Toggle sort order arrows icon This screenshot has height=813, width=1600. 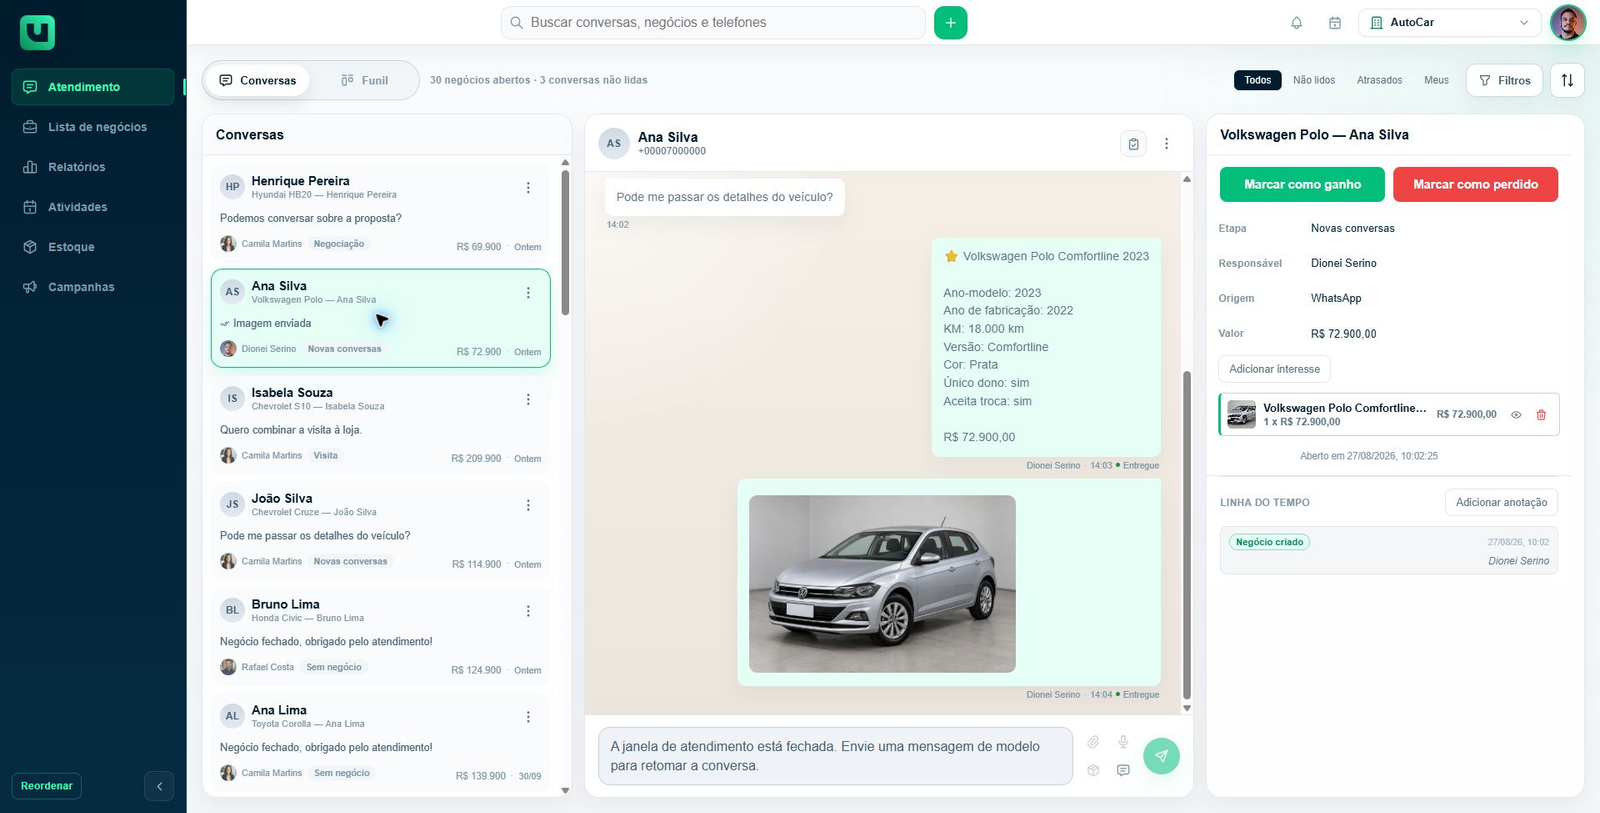pos(1567,80)
